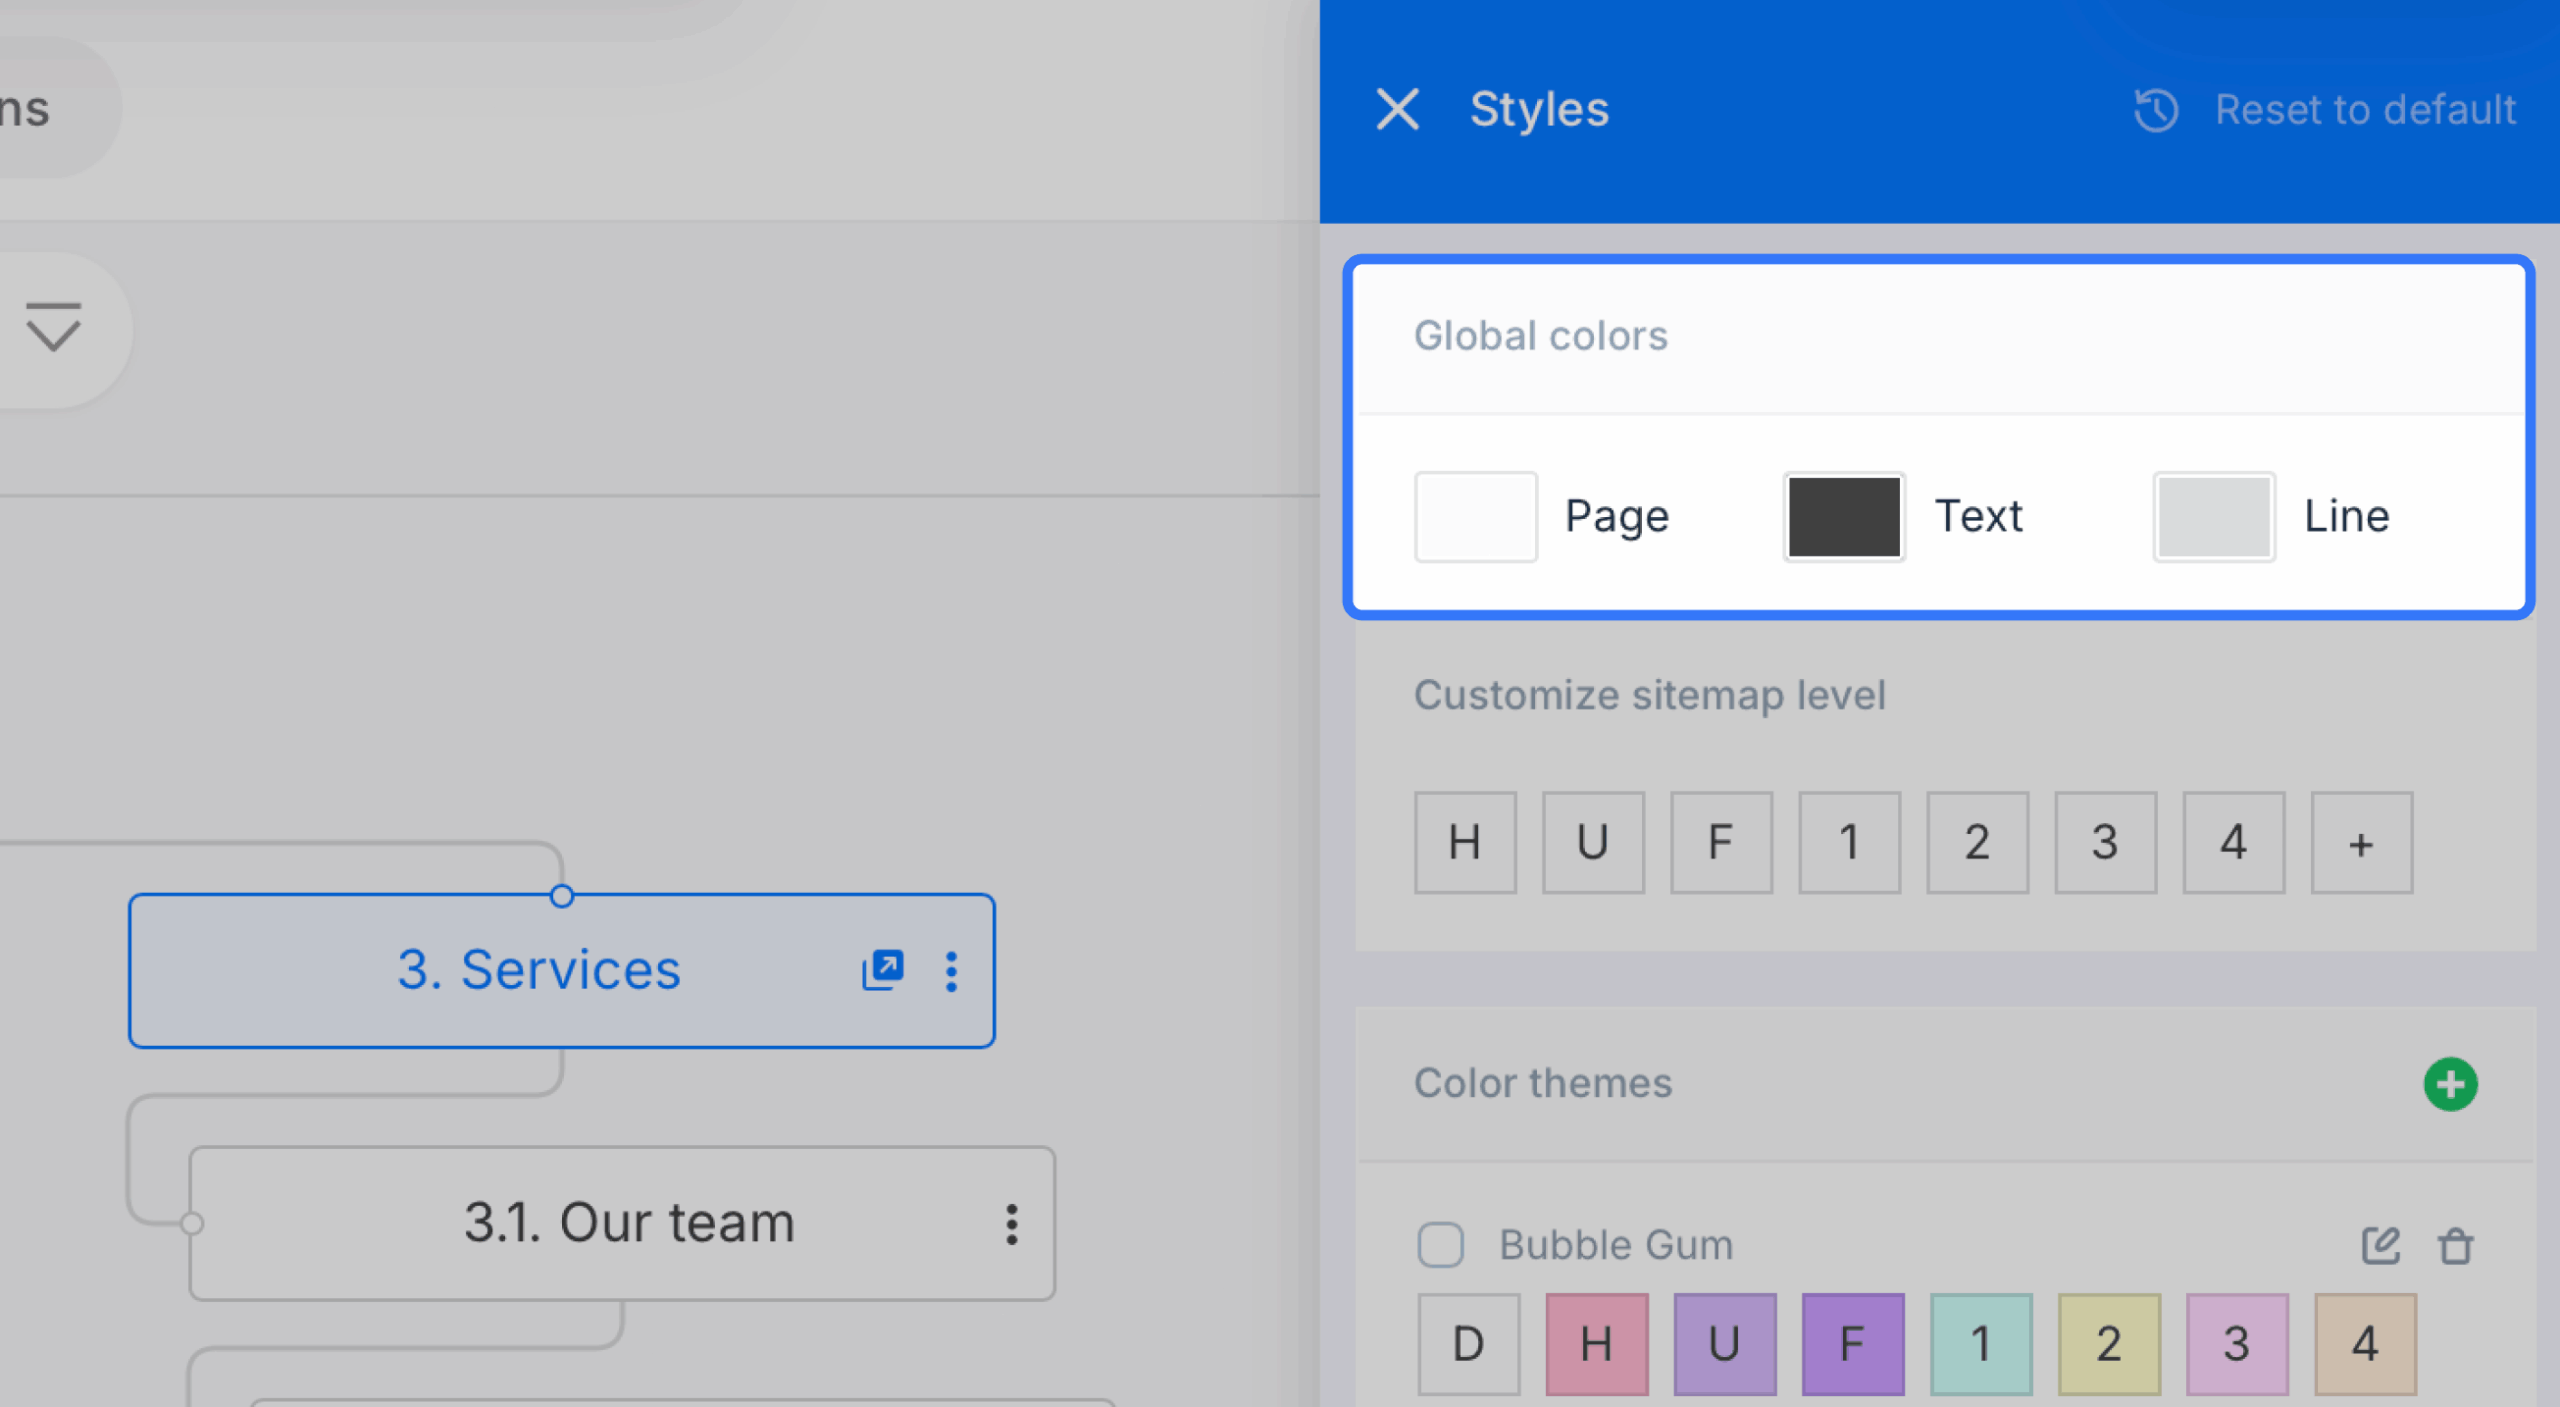The image size is (2560, 1407).
Task: Select the F sitemap level button
Action: coord(1721,842)
